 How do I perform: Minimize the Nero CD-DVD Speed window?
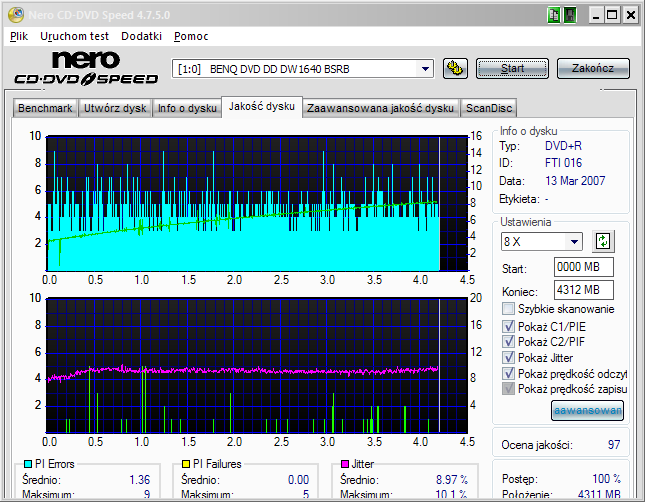pos(596,16)
